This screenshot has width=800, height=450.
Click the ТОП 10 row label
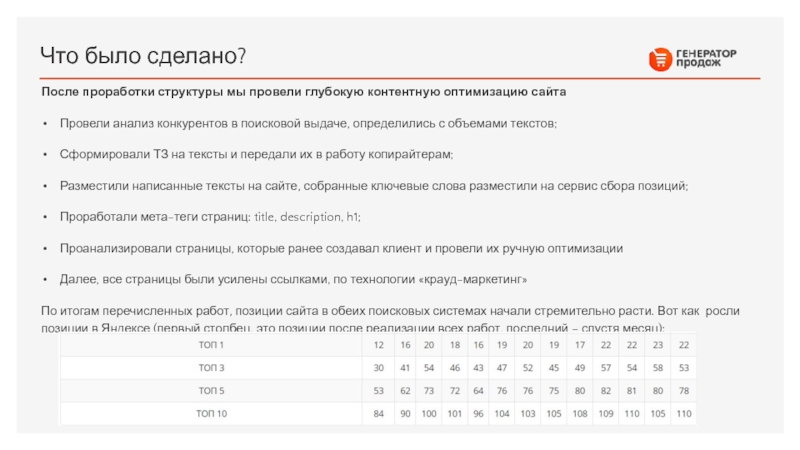coord(211,413)
